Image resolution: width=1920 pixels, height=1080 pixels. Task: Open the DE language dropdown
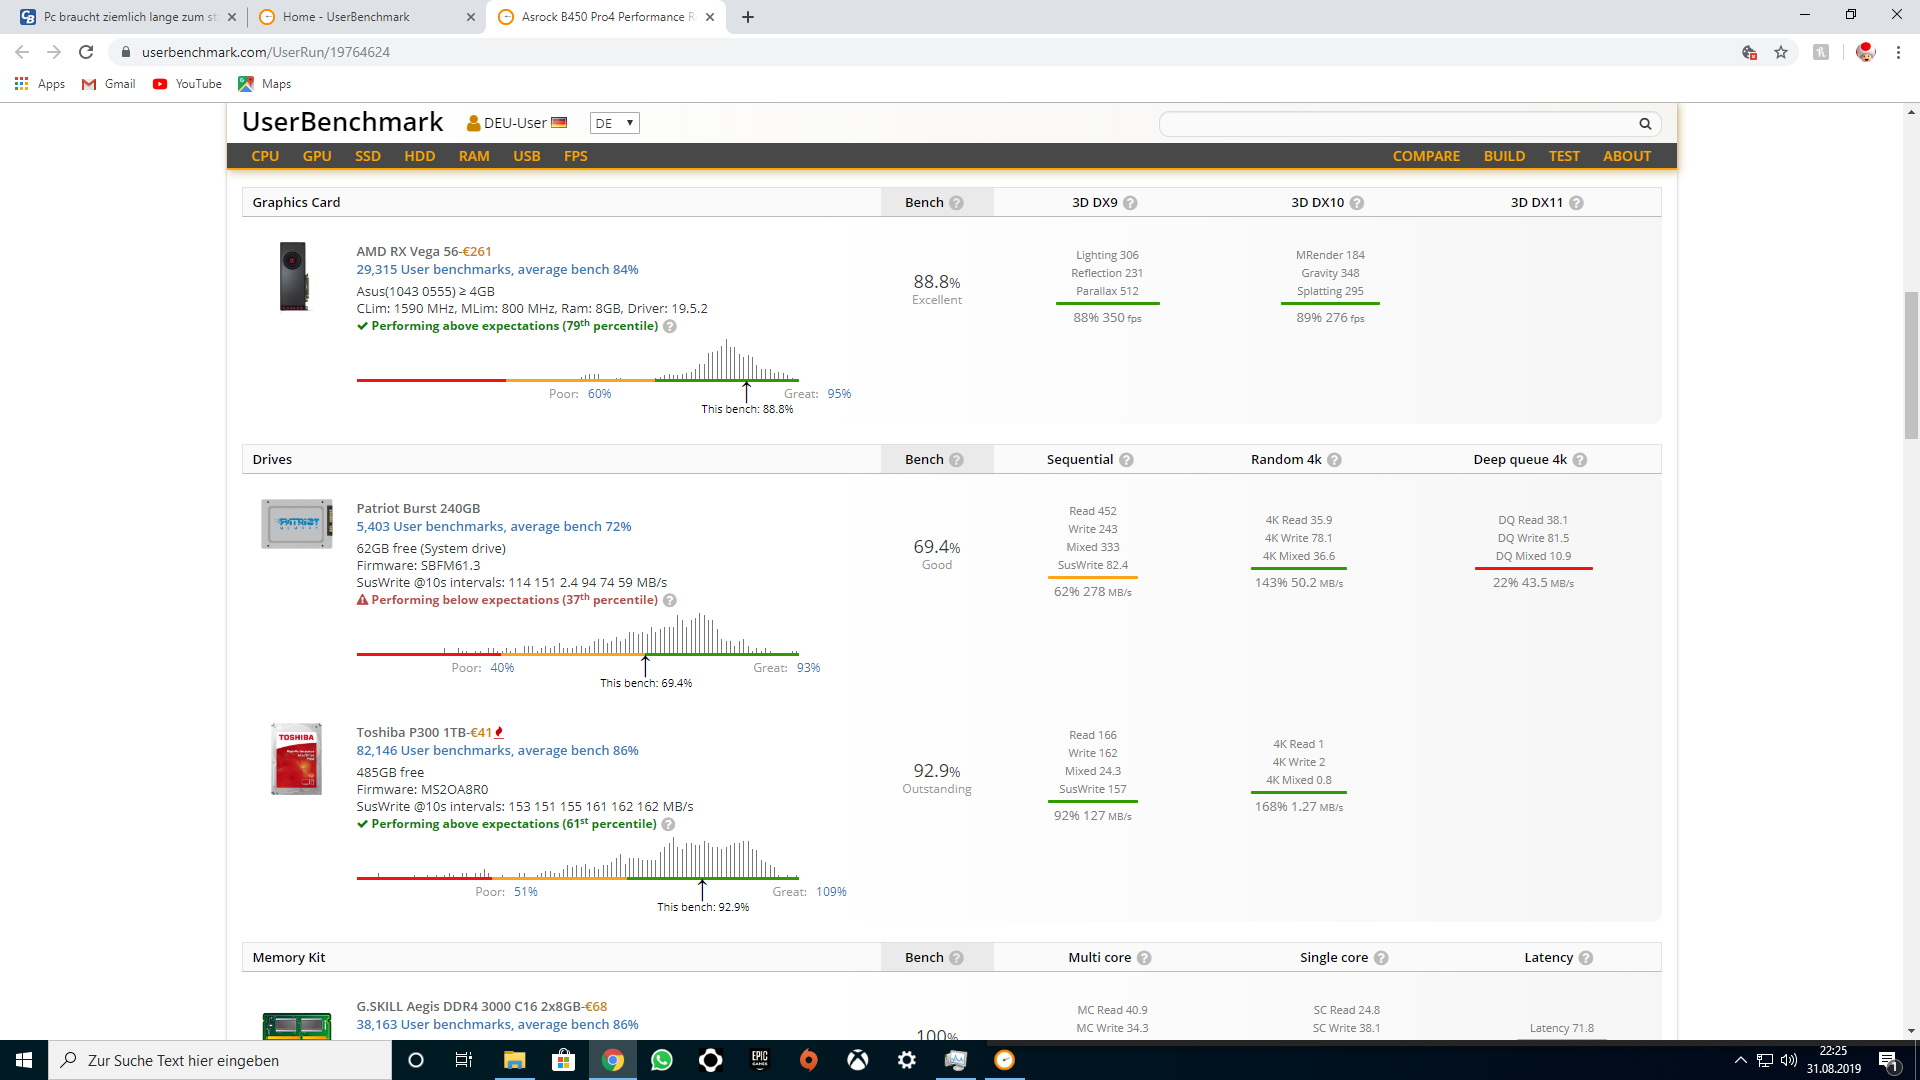(614, 123)
